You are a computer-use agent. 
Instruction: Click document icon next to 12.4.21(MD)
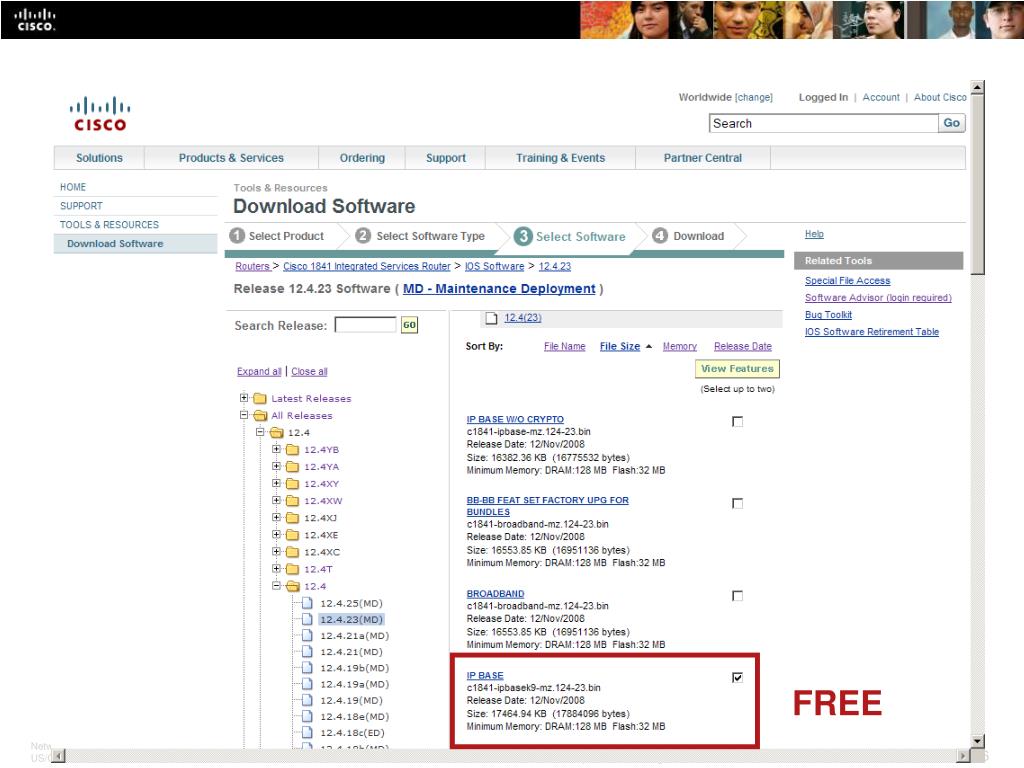click(307, 651)
